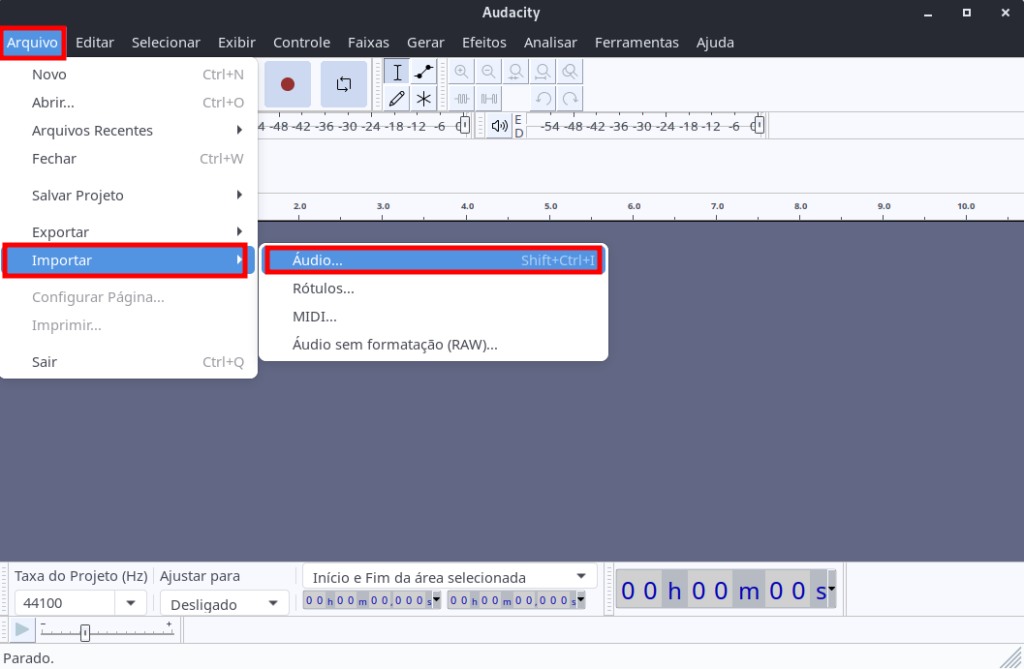This screenshot has height=669, width=1024.
Task: Open the Início e Fim da área selecionada dropdown
Action: 449,578
